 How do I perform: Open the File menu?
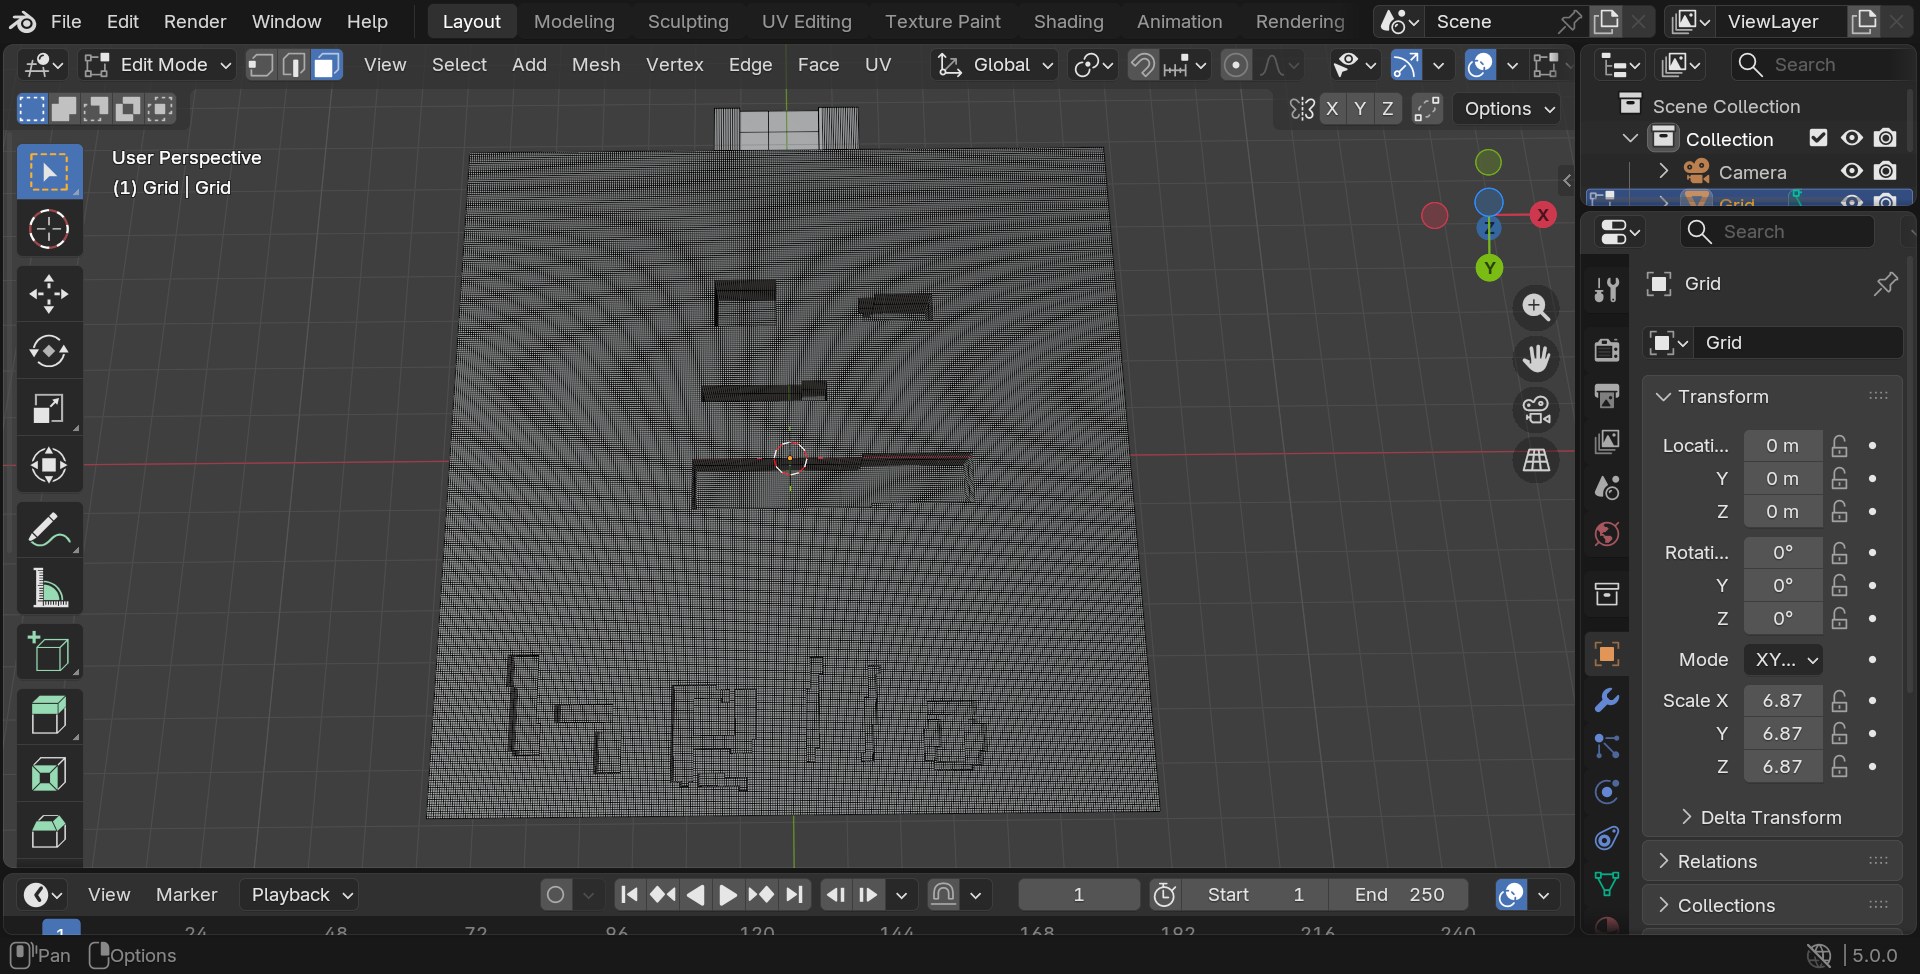tap(66, 22)
